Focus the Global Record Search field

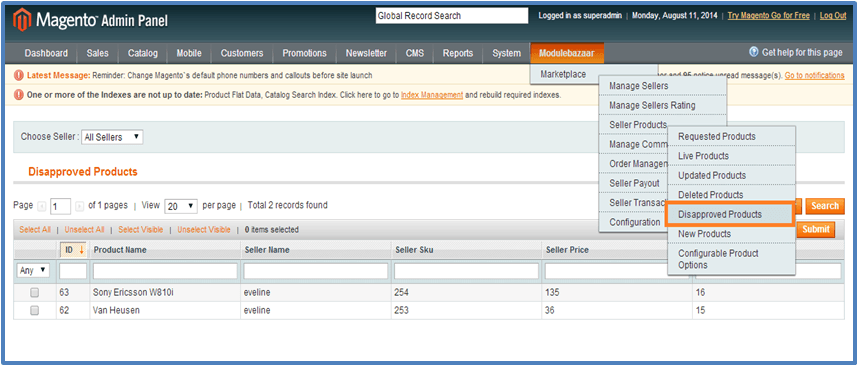coord(451,16)
